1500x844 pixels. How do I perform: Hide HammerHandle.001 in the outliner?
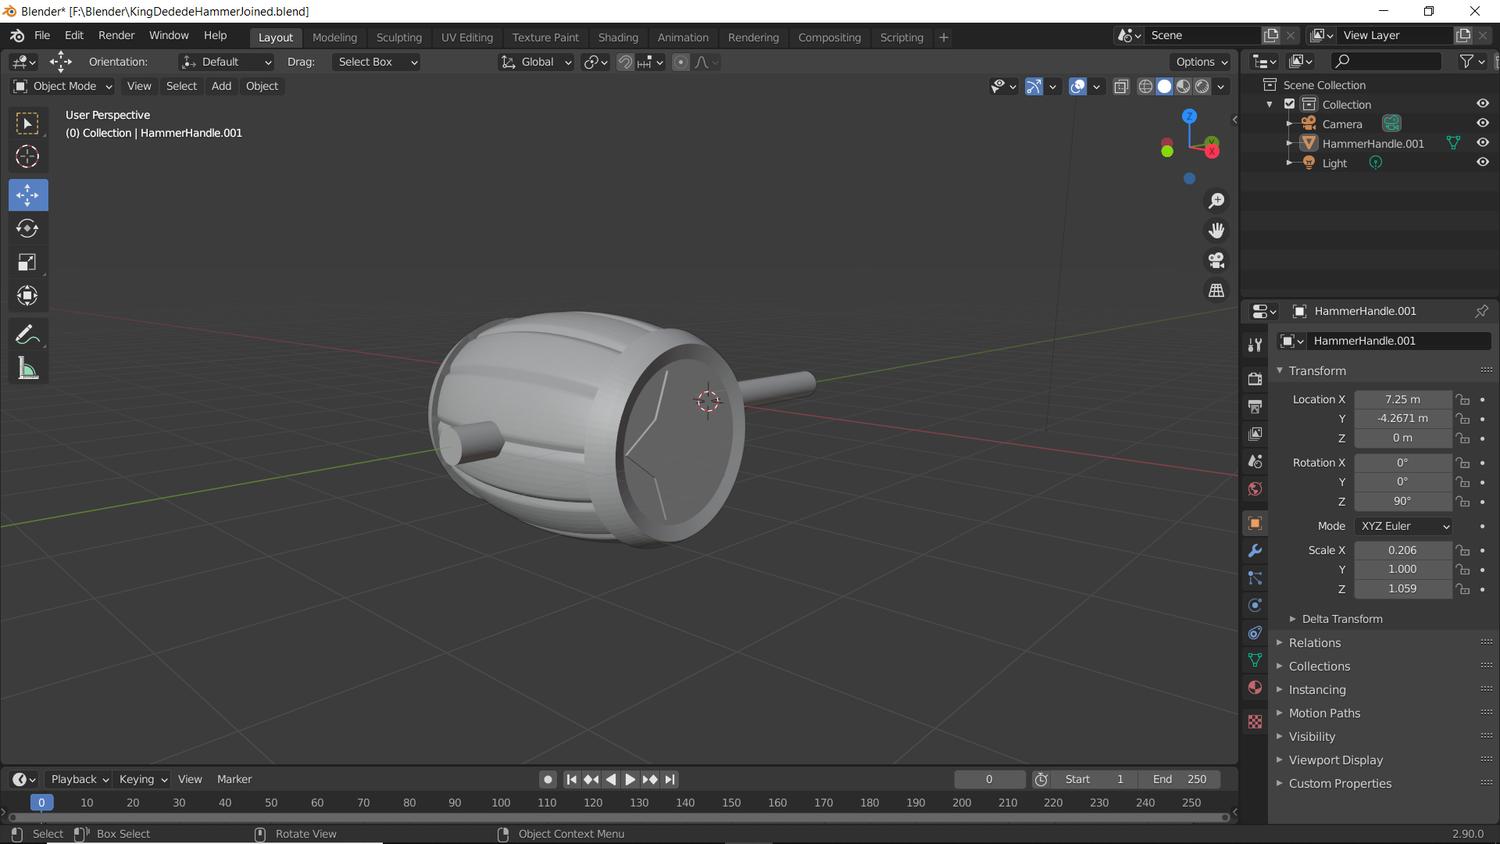point(1482,143)
